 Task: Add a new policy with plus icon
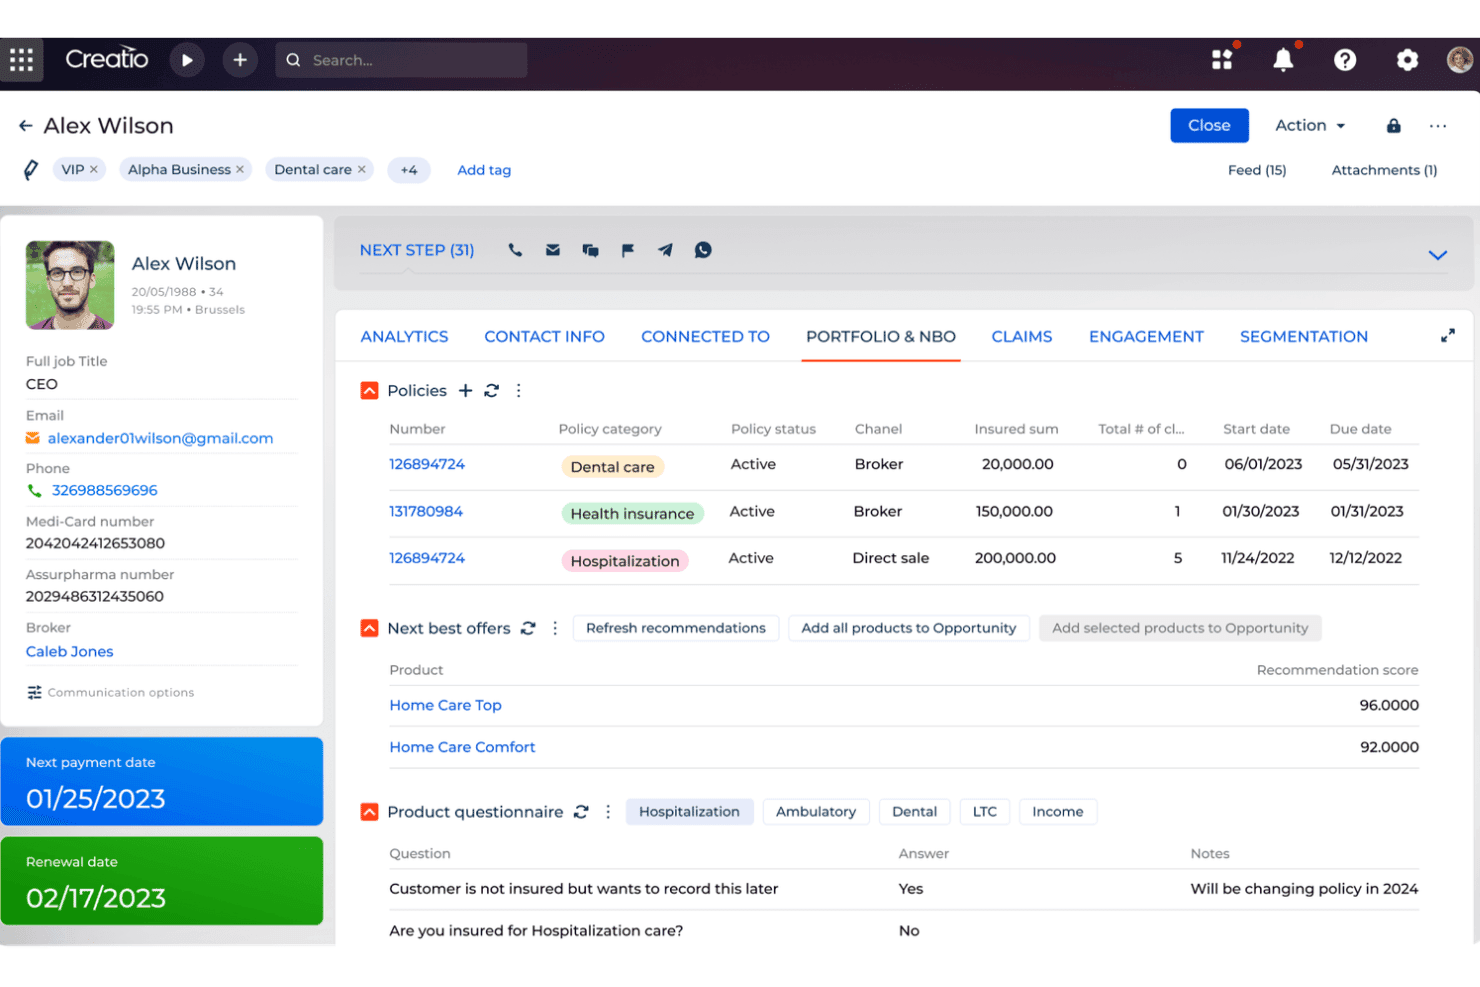465,391
